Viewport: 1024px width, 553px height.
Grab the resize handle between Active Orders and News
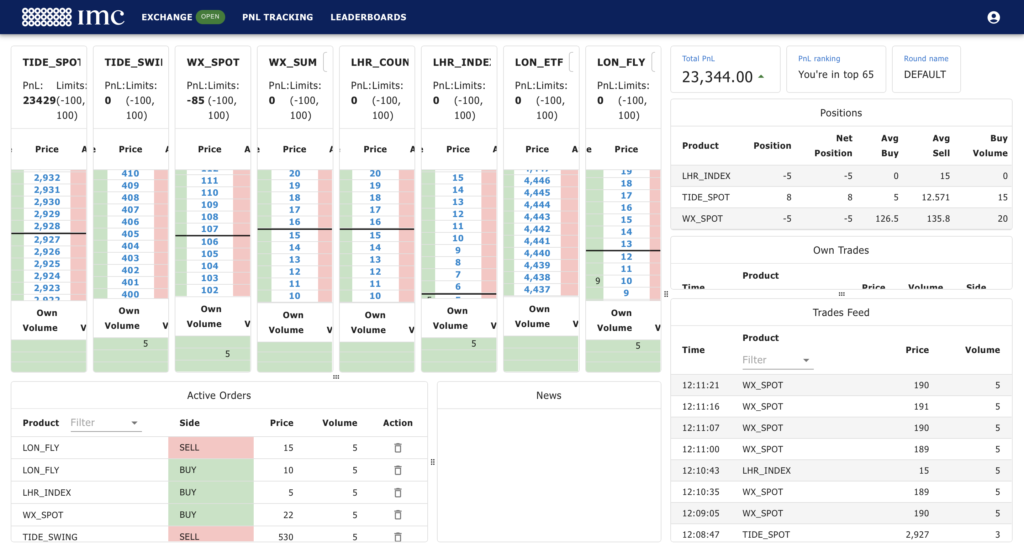pos(432,462)
